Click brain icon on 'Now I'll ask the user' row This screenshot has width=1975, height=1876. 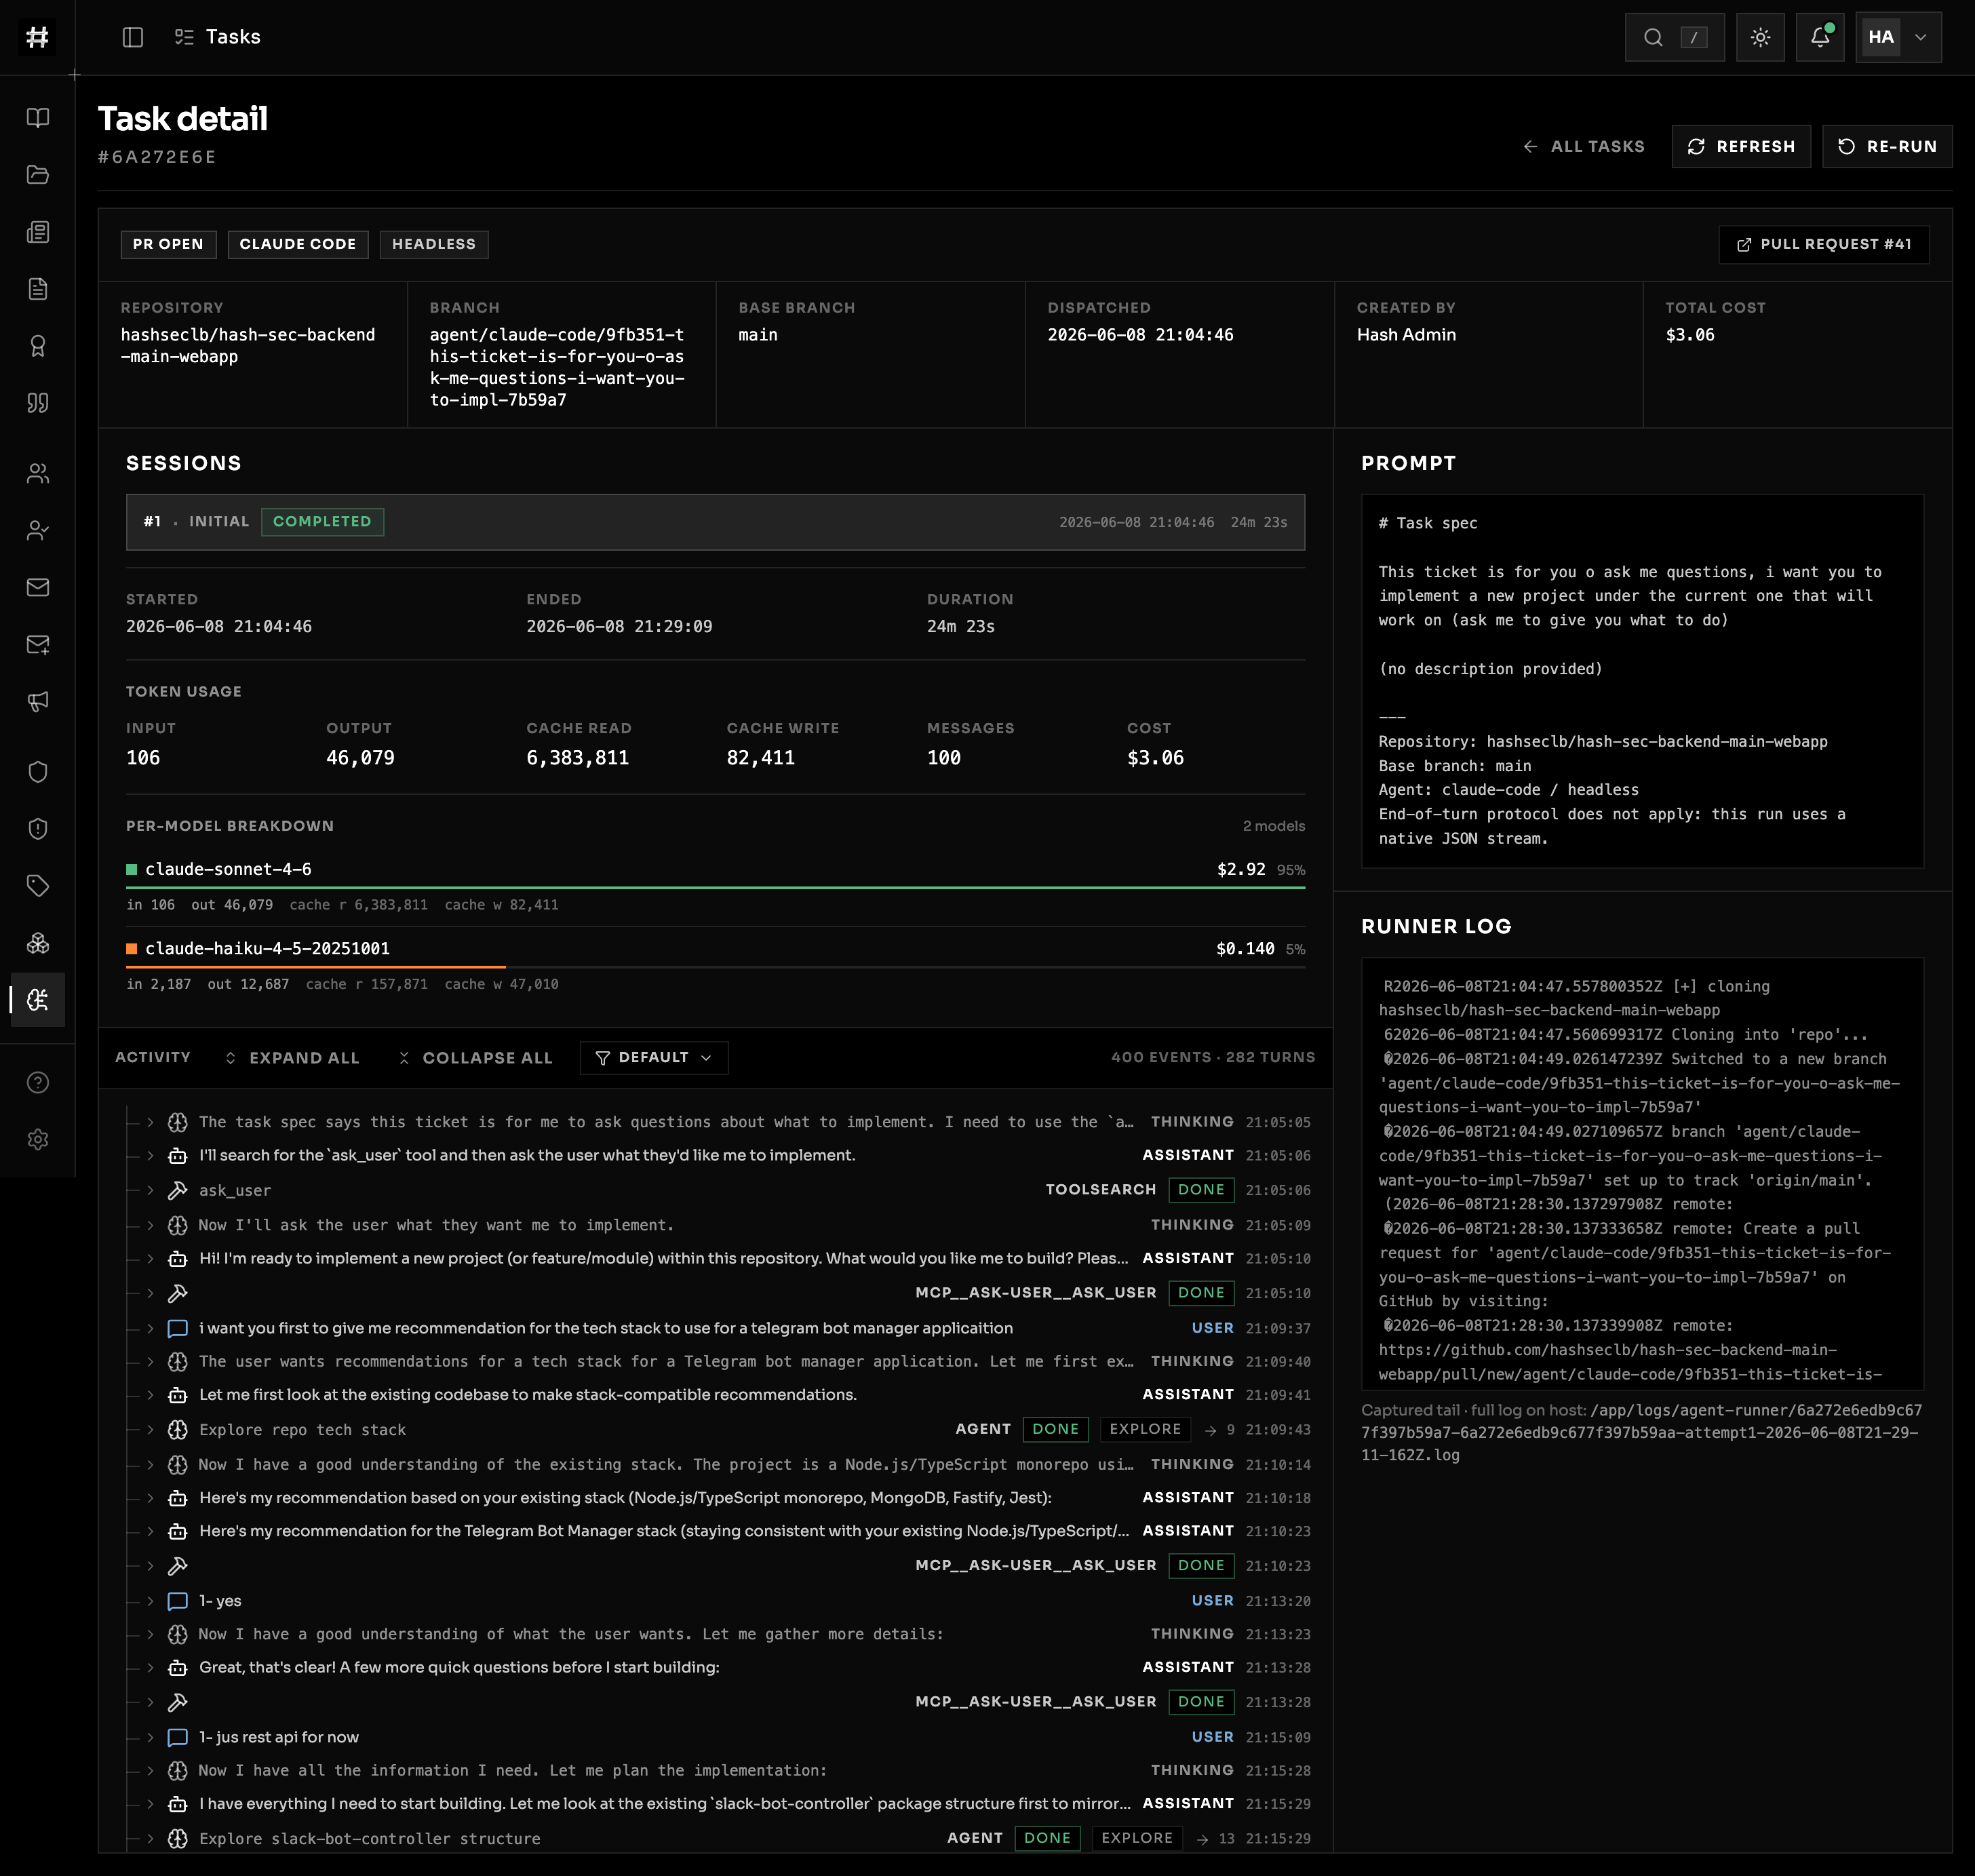click(178, 1225)
